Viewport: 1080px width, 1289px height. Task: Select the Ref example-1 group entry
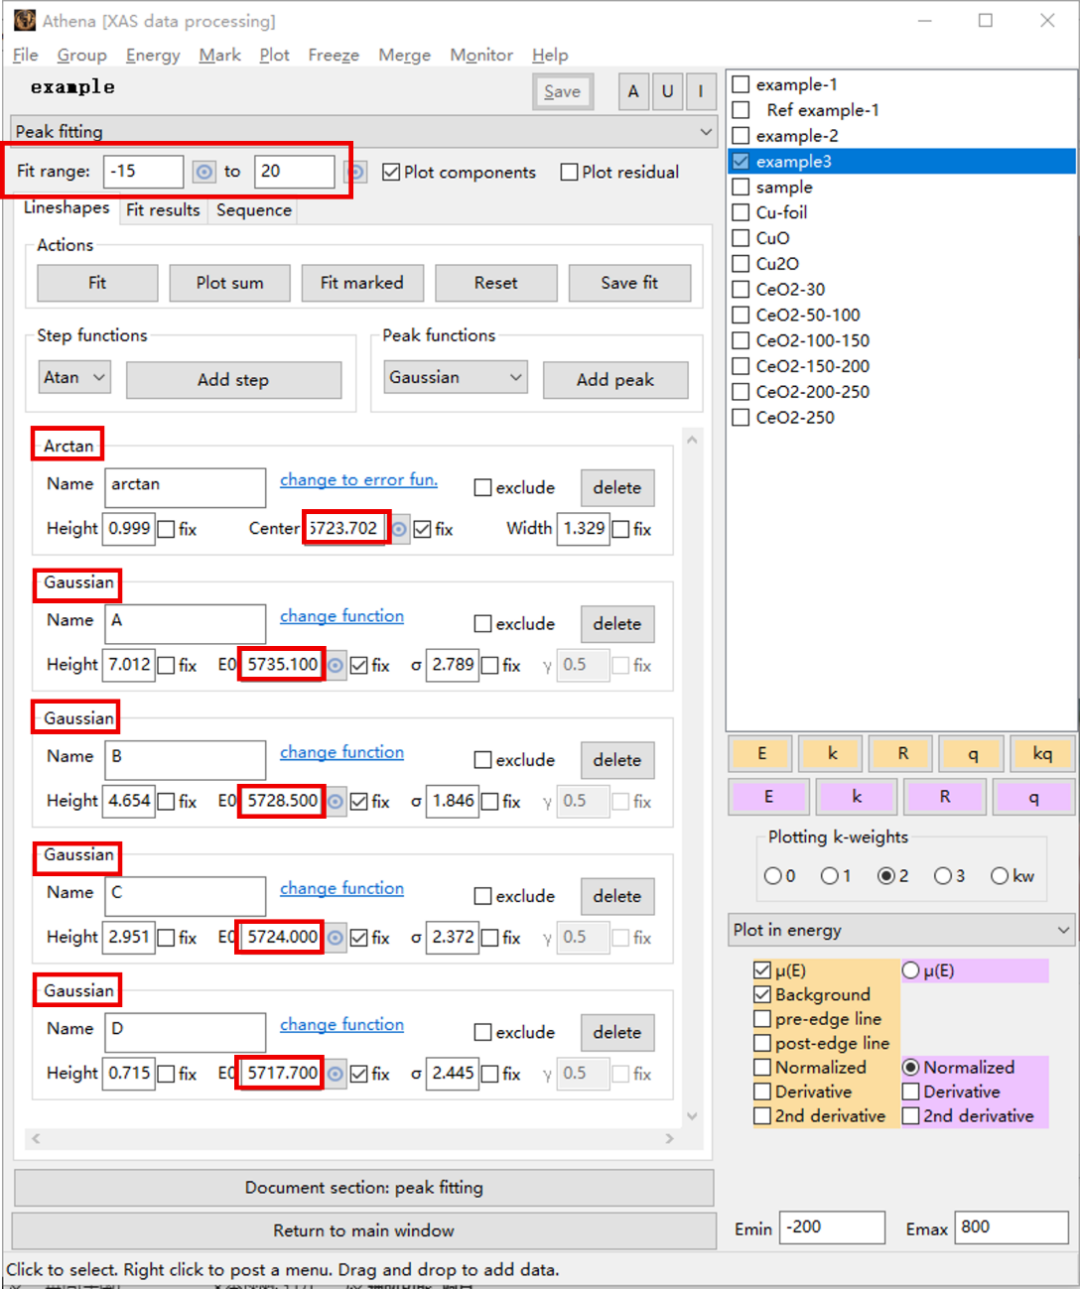[x=823, y=110]
